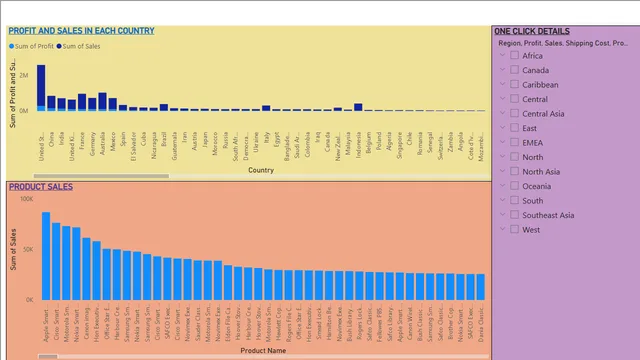Select the tallest bar in Product Sales chart

click(x=46, y=256)
